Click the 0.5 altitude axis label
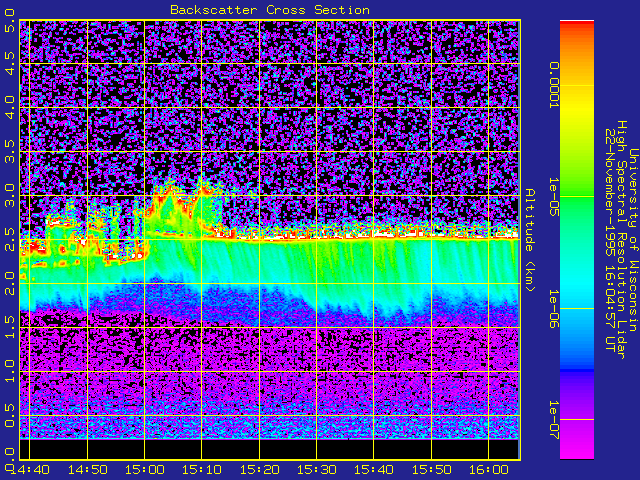Image resolution: width=640 pixels, height=480 pixels. (9, 416)
